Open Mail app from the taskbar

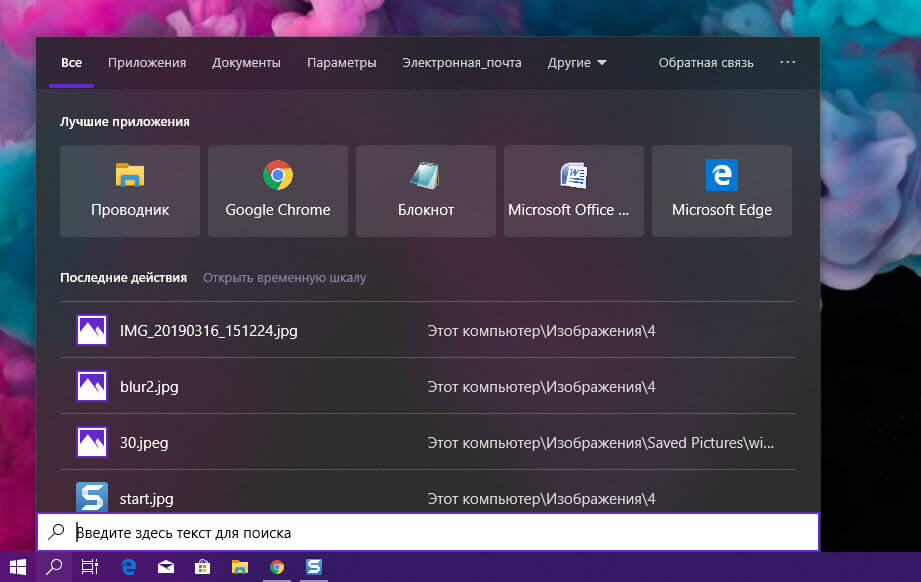click(166, 567)
